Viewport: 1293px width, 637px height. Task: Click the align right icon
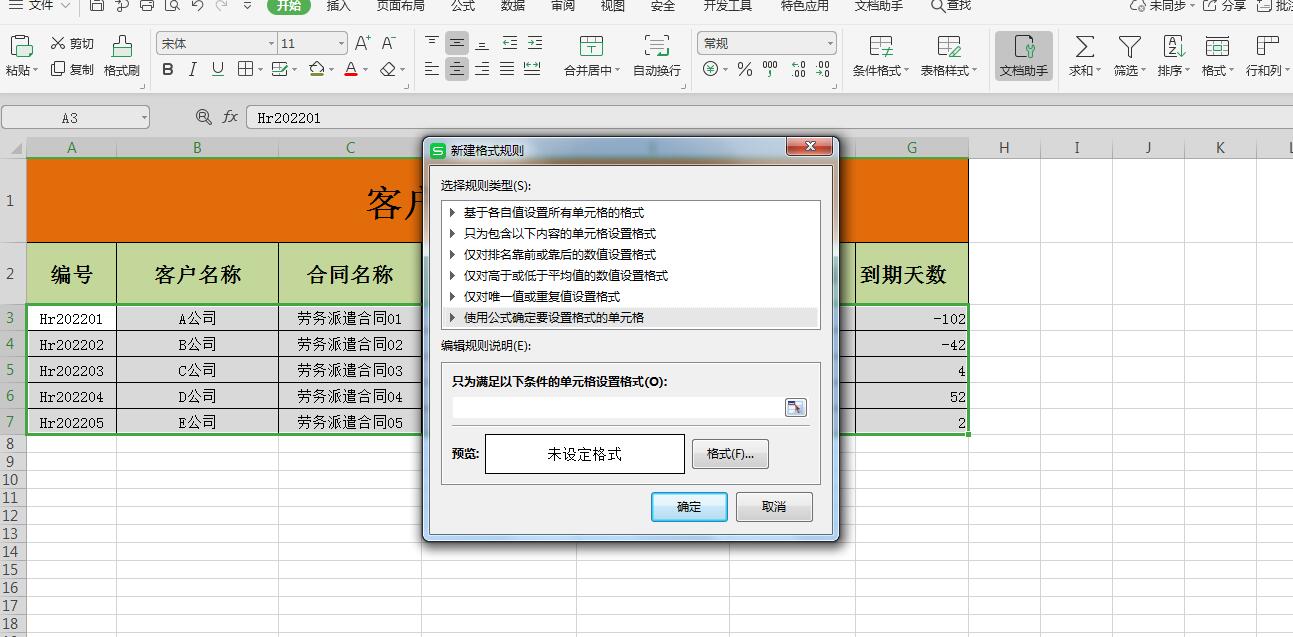pos(482,69)
